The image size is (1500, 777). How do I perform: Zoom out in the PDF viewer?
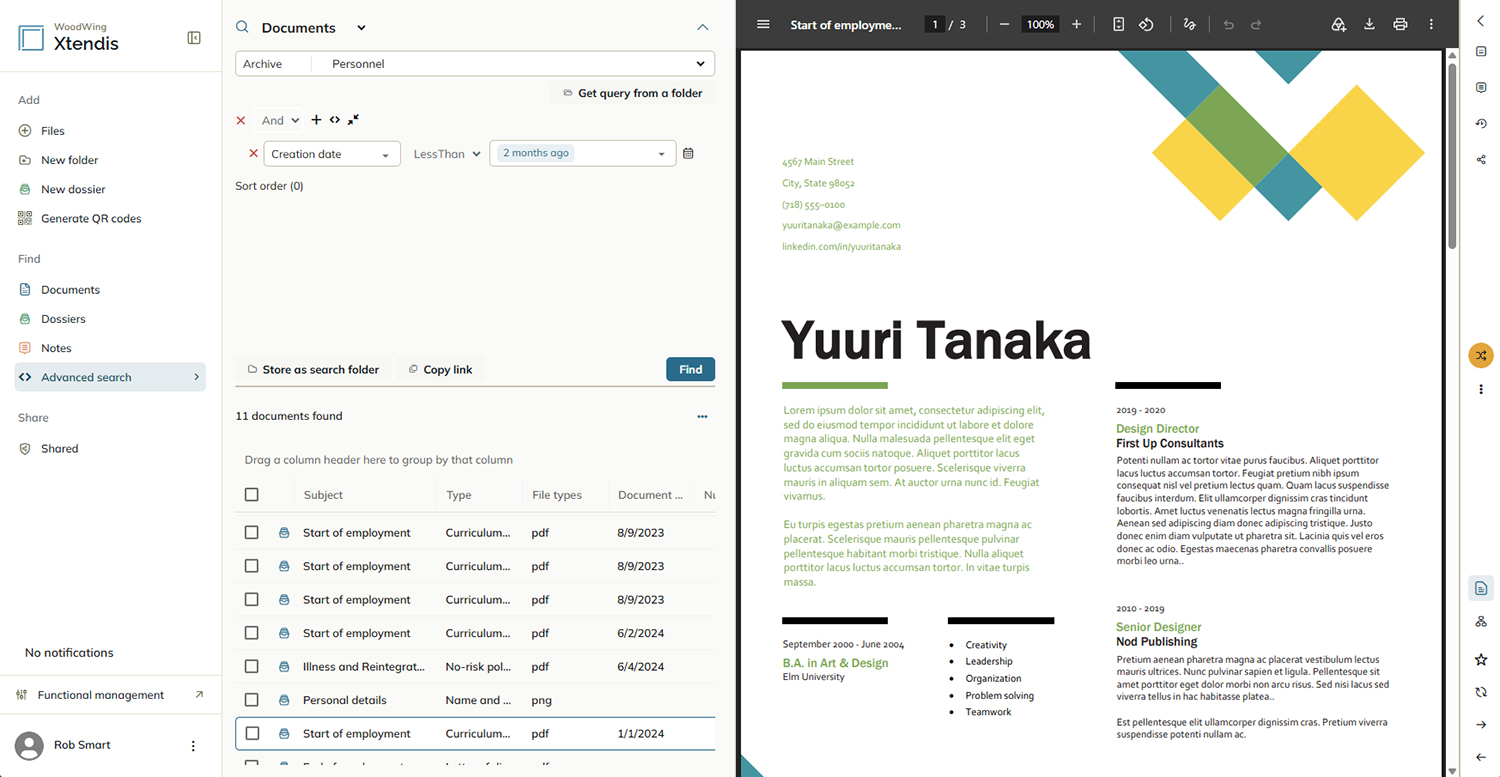1004,24
